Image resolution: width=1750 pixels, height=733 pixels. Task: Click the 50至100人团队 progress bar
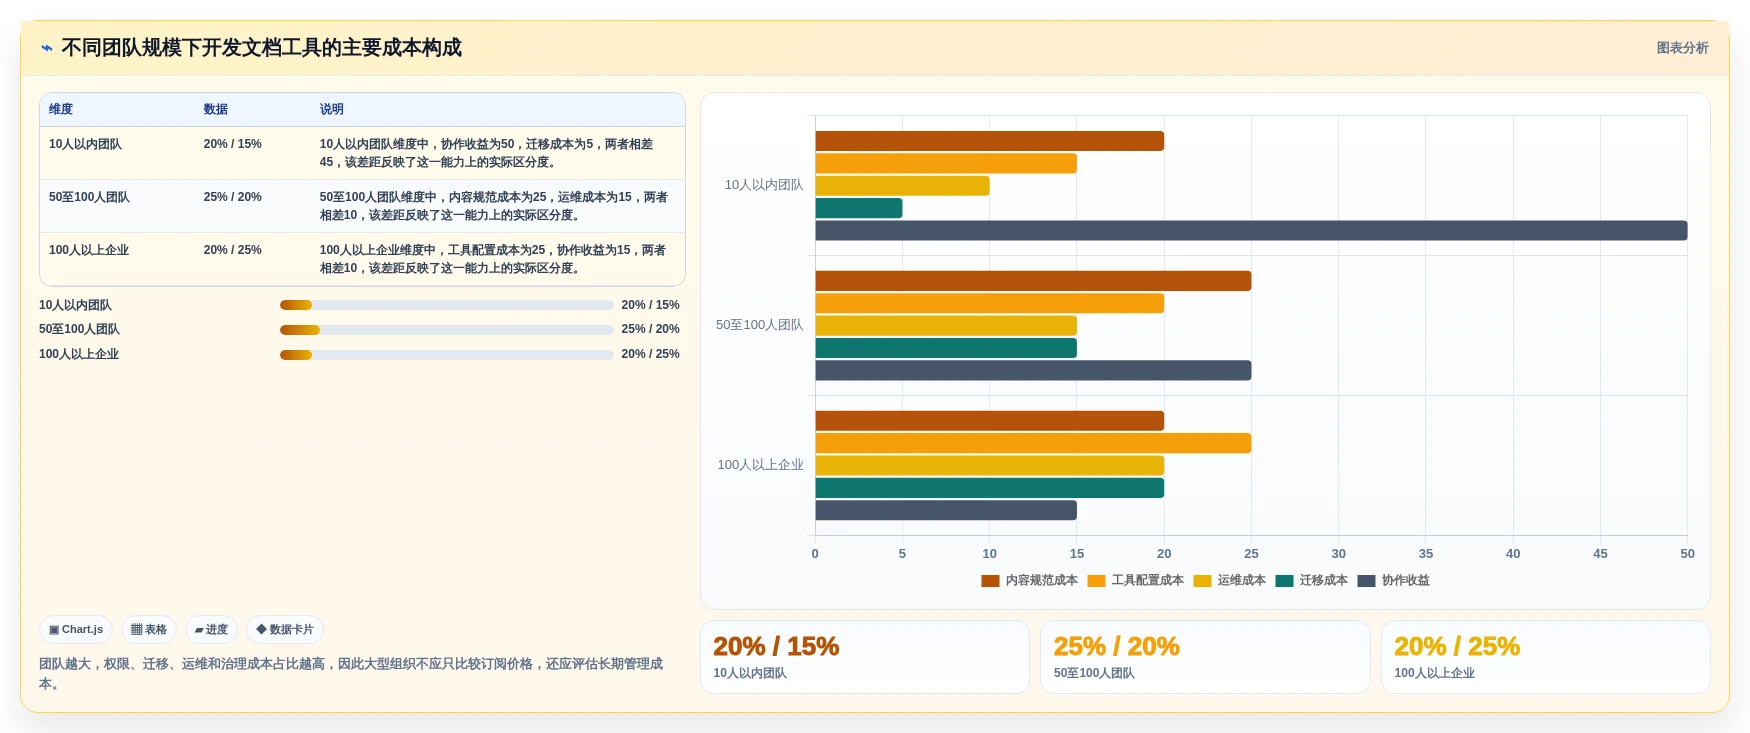[446, 330]
